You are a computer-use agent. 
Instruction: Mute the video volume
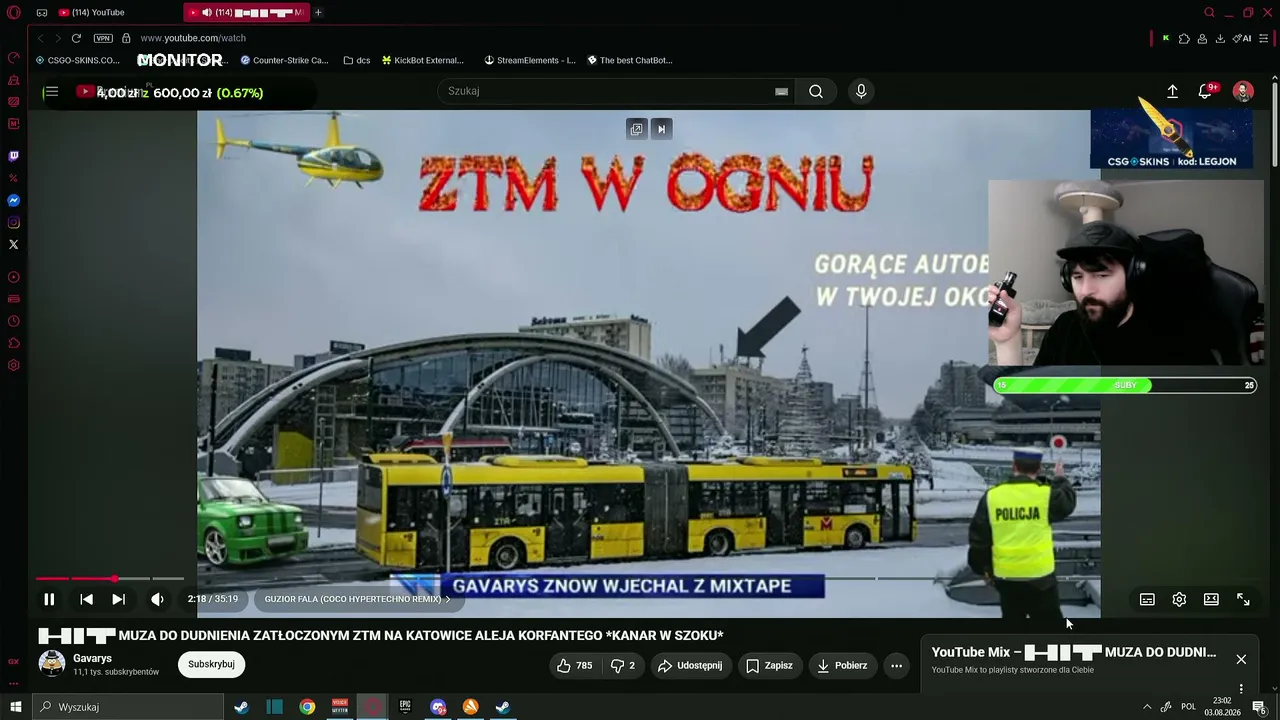pos(157,599)
